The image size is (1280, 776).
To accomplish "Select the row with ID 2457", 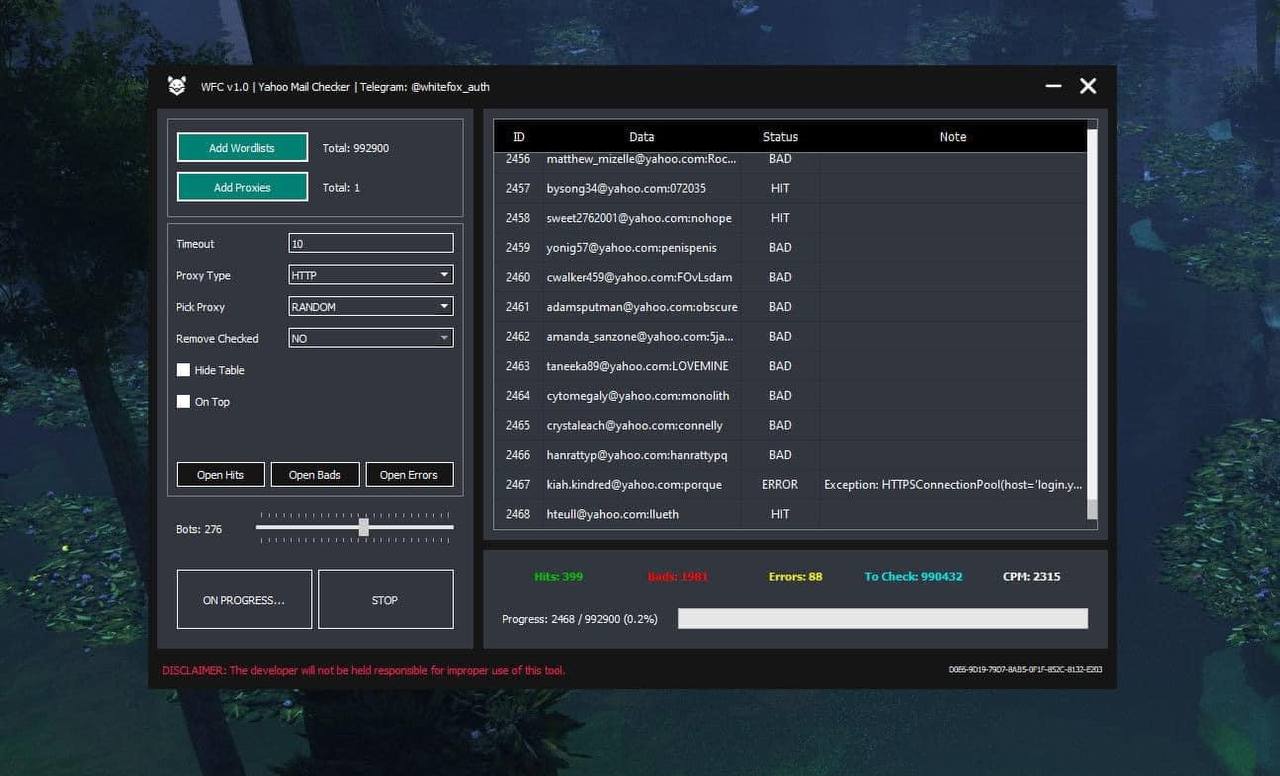I will tap(790, 188).
